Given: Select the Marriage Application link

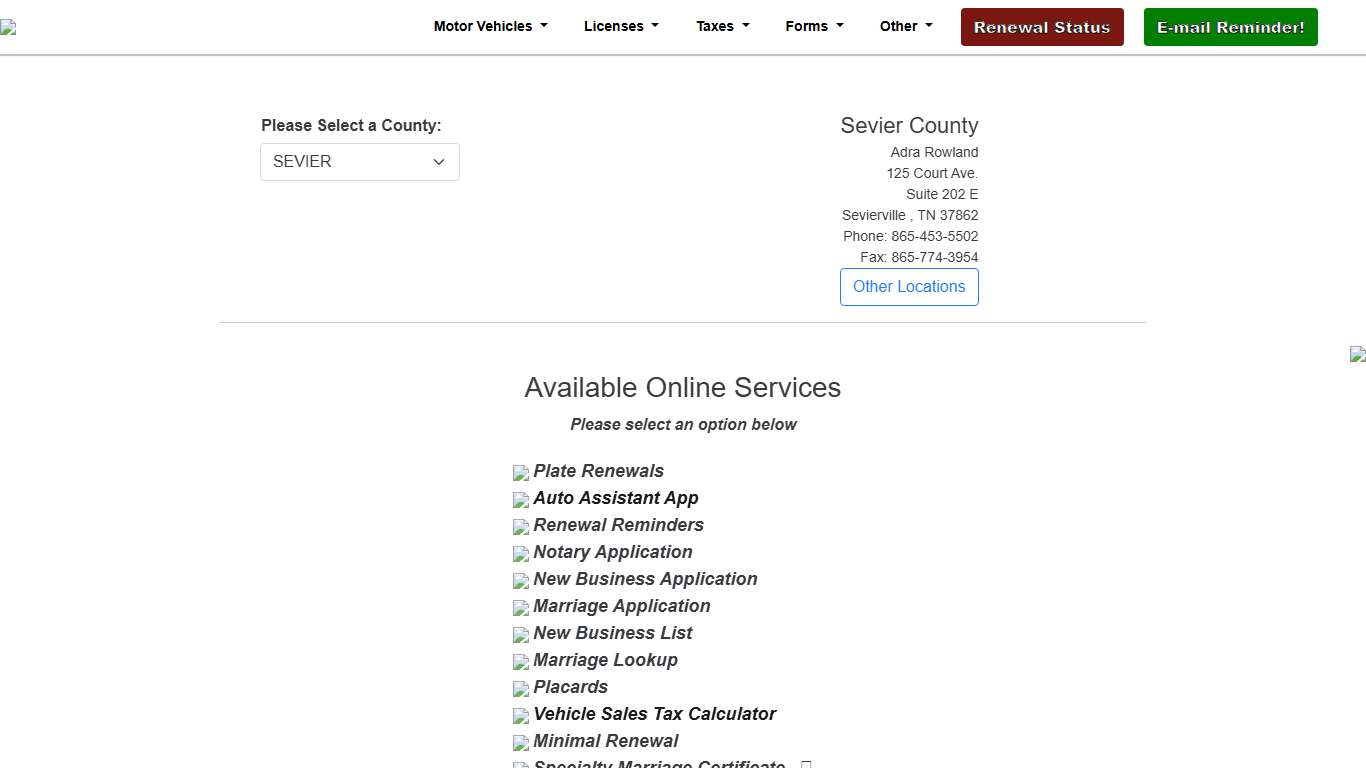Looking at the screenshot, I should [621, 606].
